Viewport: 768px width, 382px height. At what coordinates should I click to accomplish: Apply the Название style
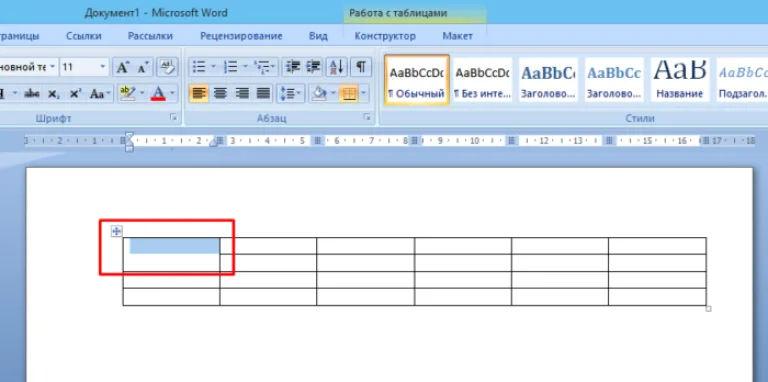(x=680, y=80)
